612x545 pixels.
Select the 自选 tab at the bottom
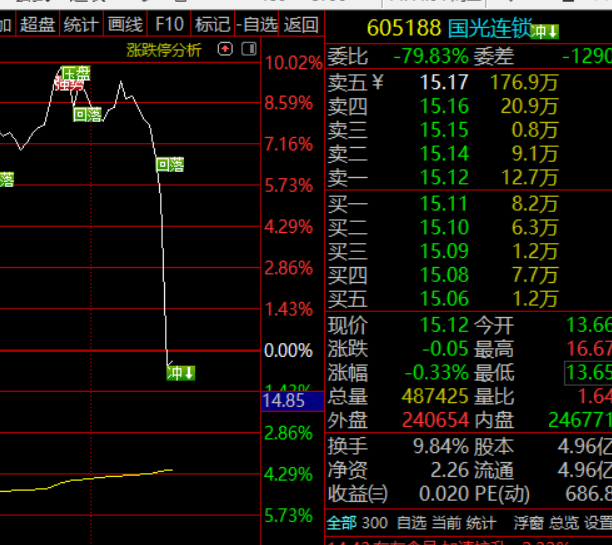(x=412, y=523)
